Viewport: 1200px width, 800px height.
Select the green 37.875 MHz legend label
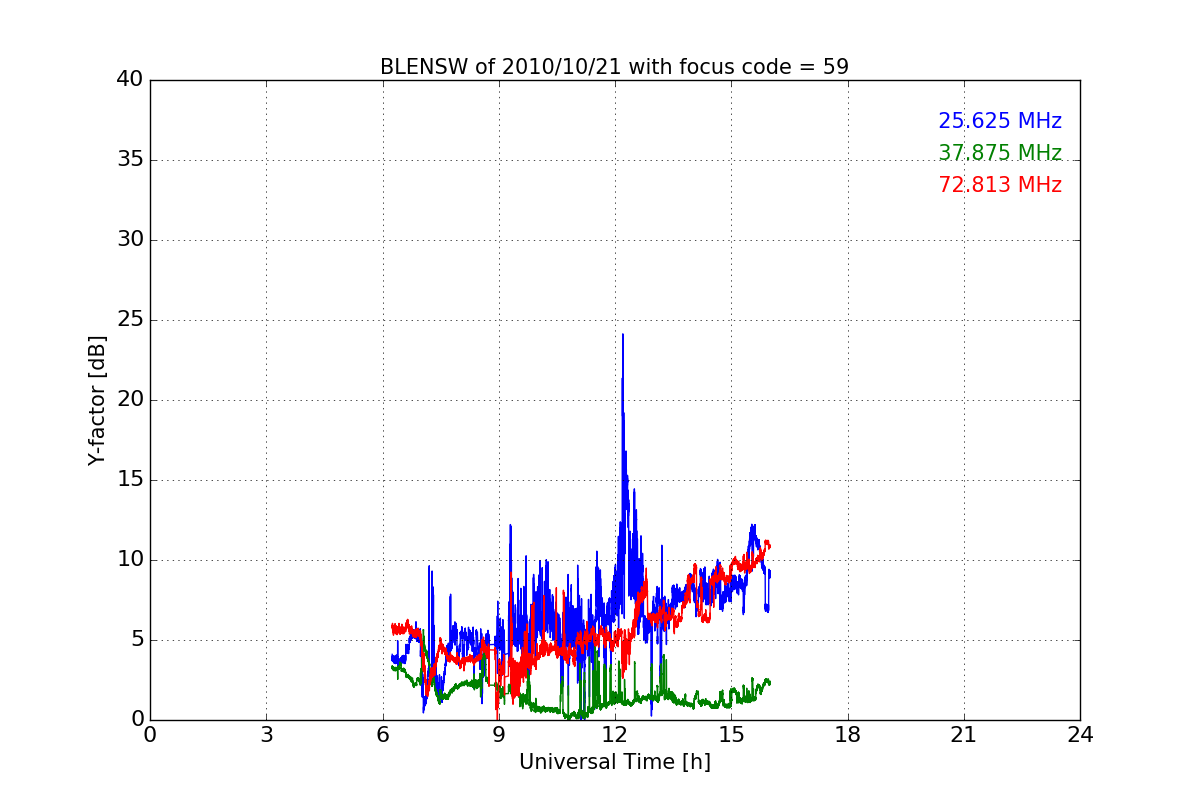click(1000, 153)
